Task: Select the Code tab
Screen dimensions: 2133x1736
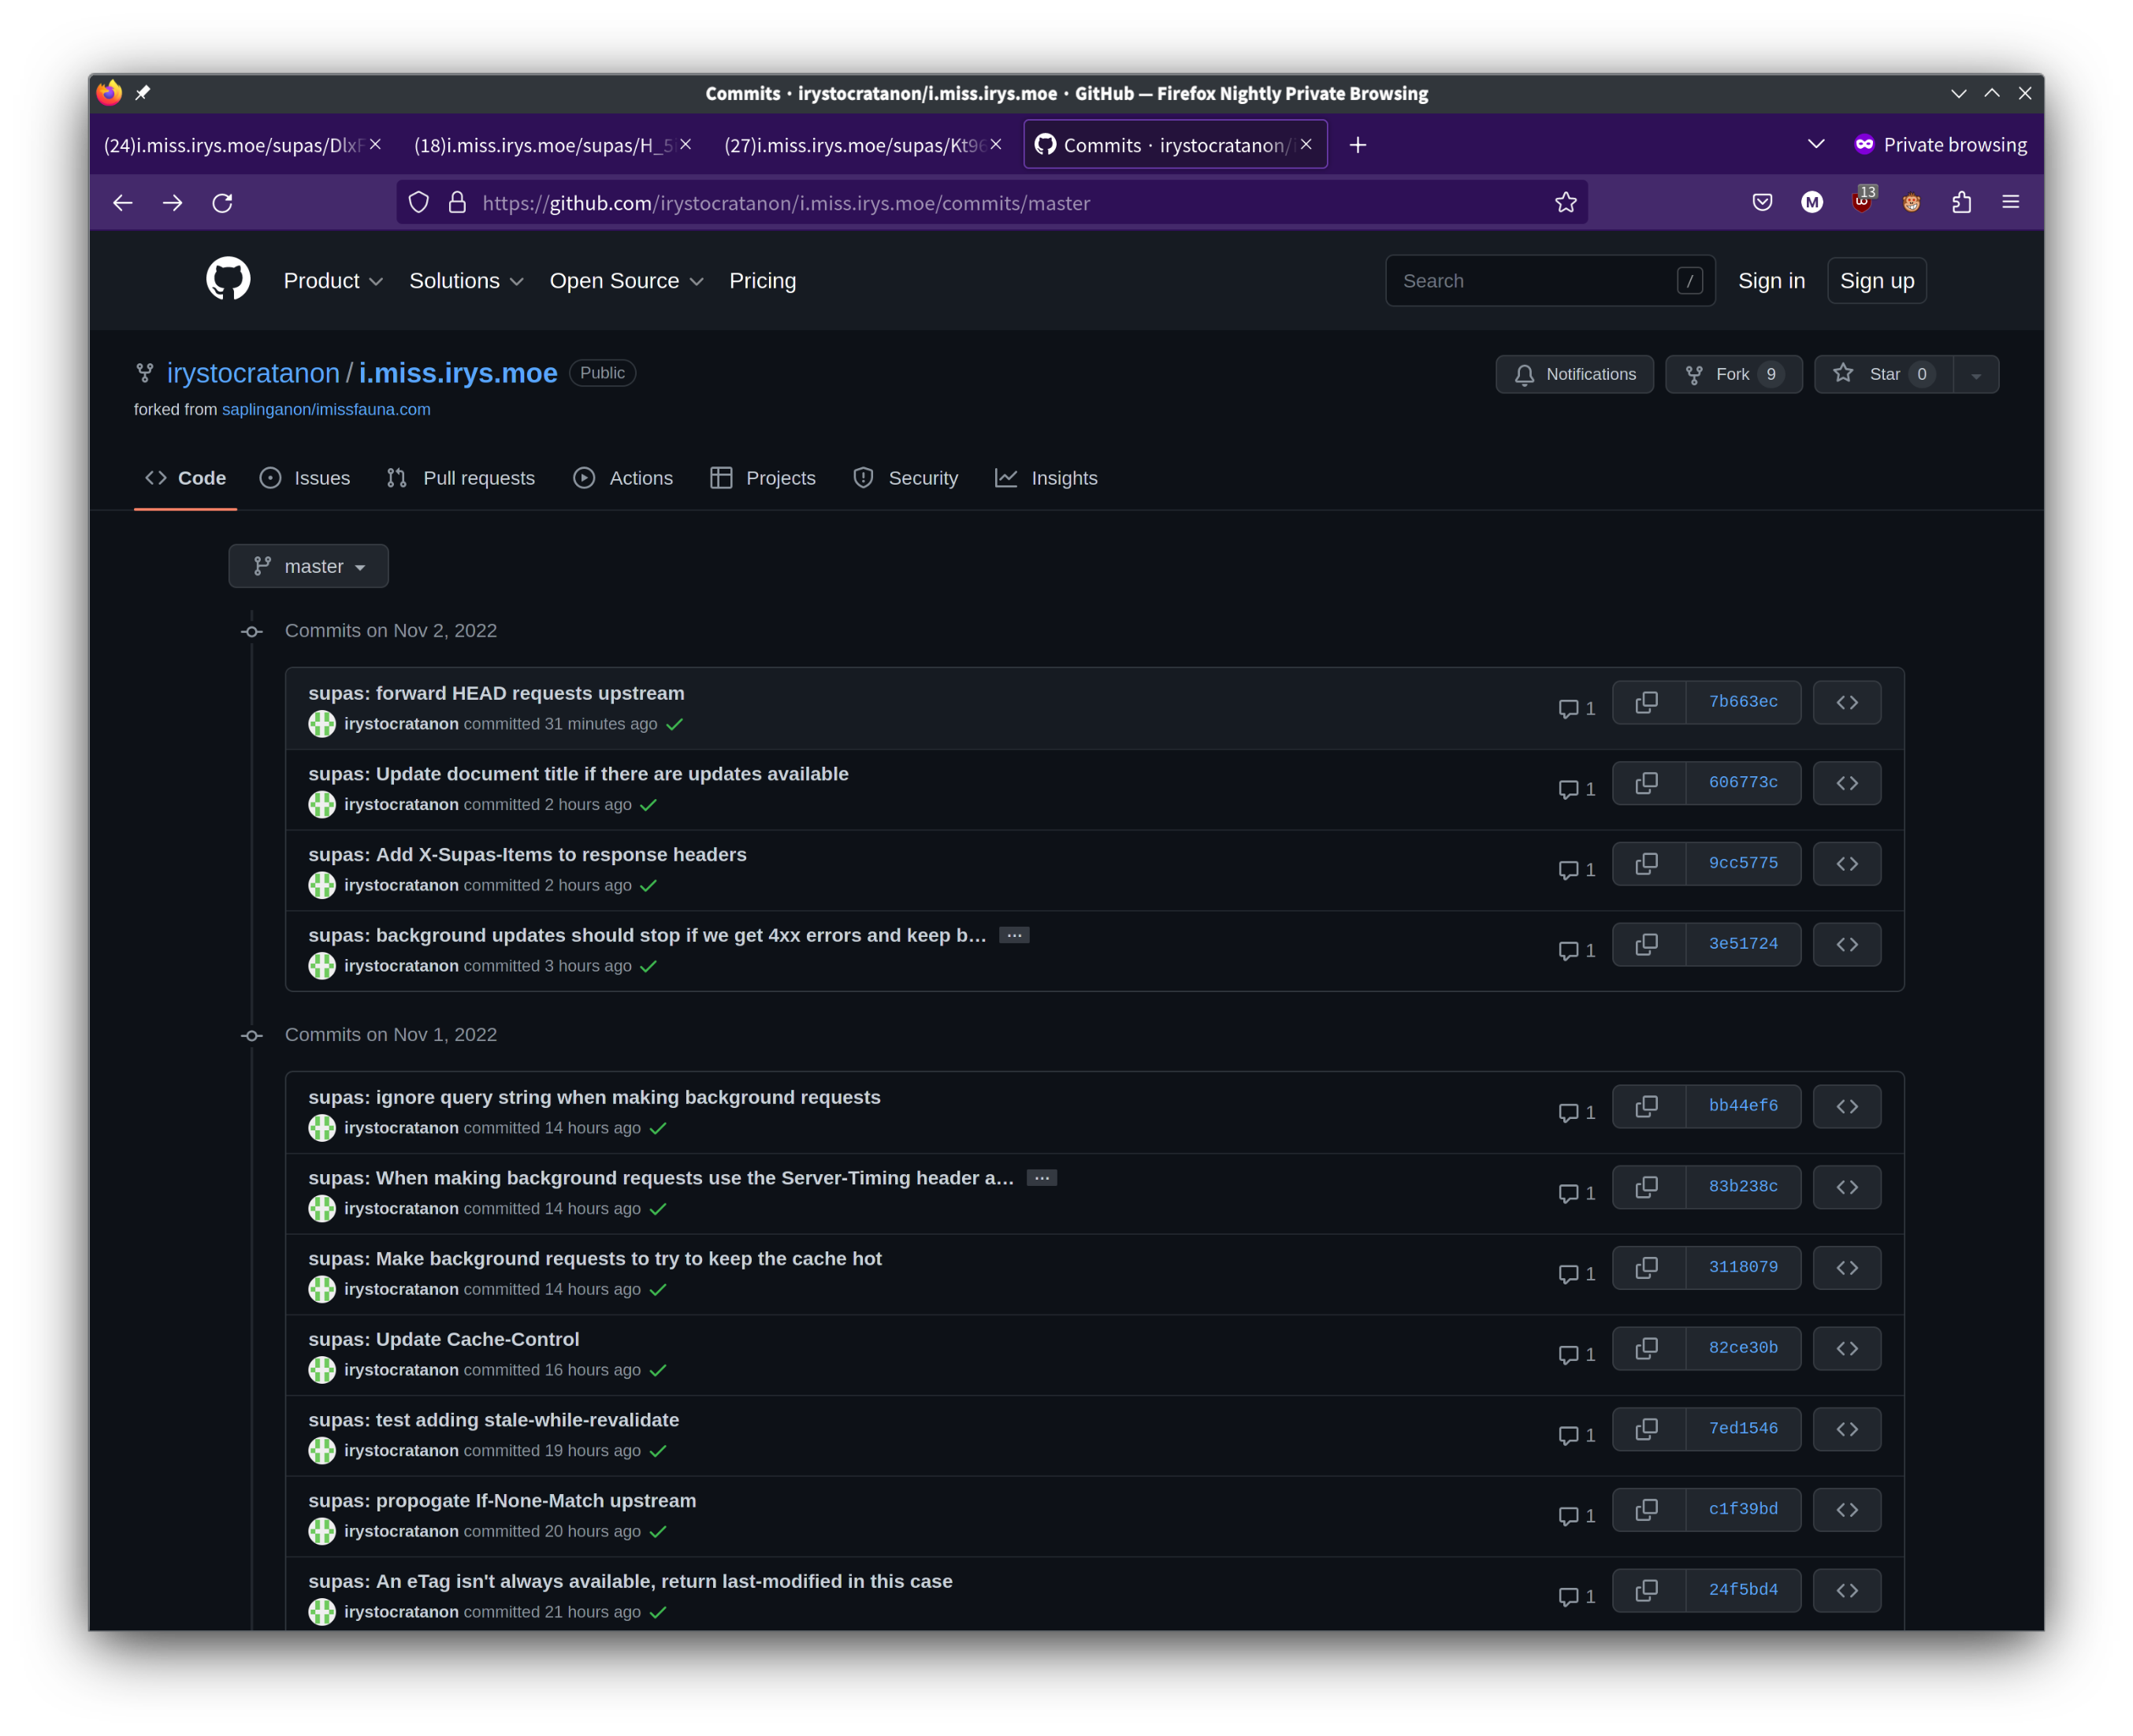Action: [186, 478]
